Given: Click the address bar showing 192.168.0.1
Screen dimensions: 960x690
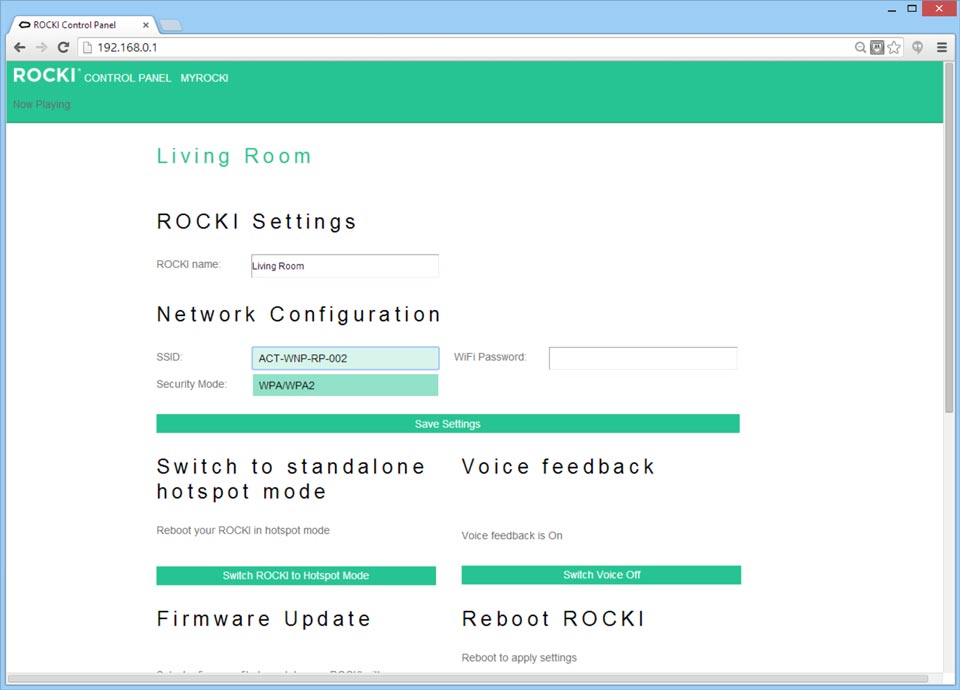Looking at the screenshot, I should point(465,47).
